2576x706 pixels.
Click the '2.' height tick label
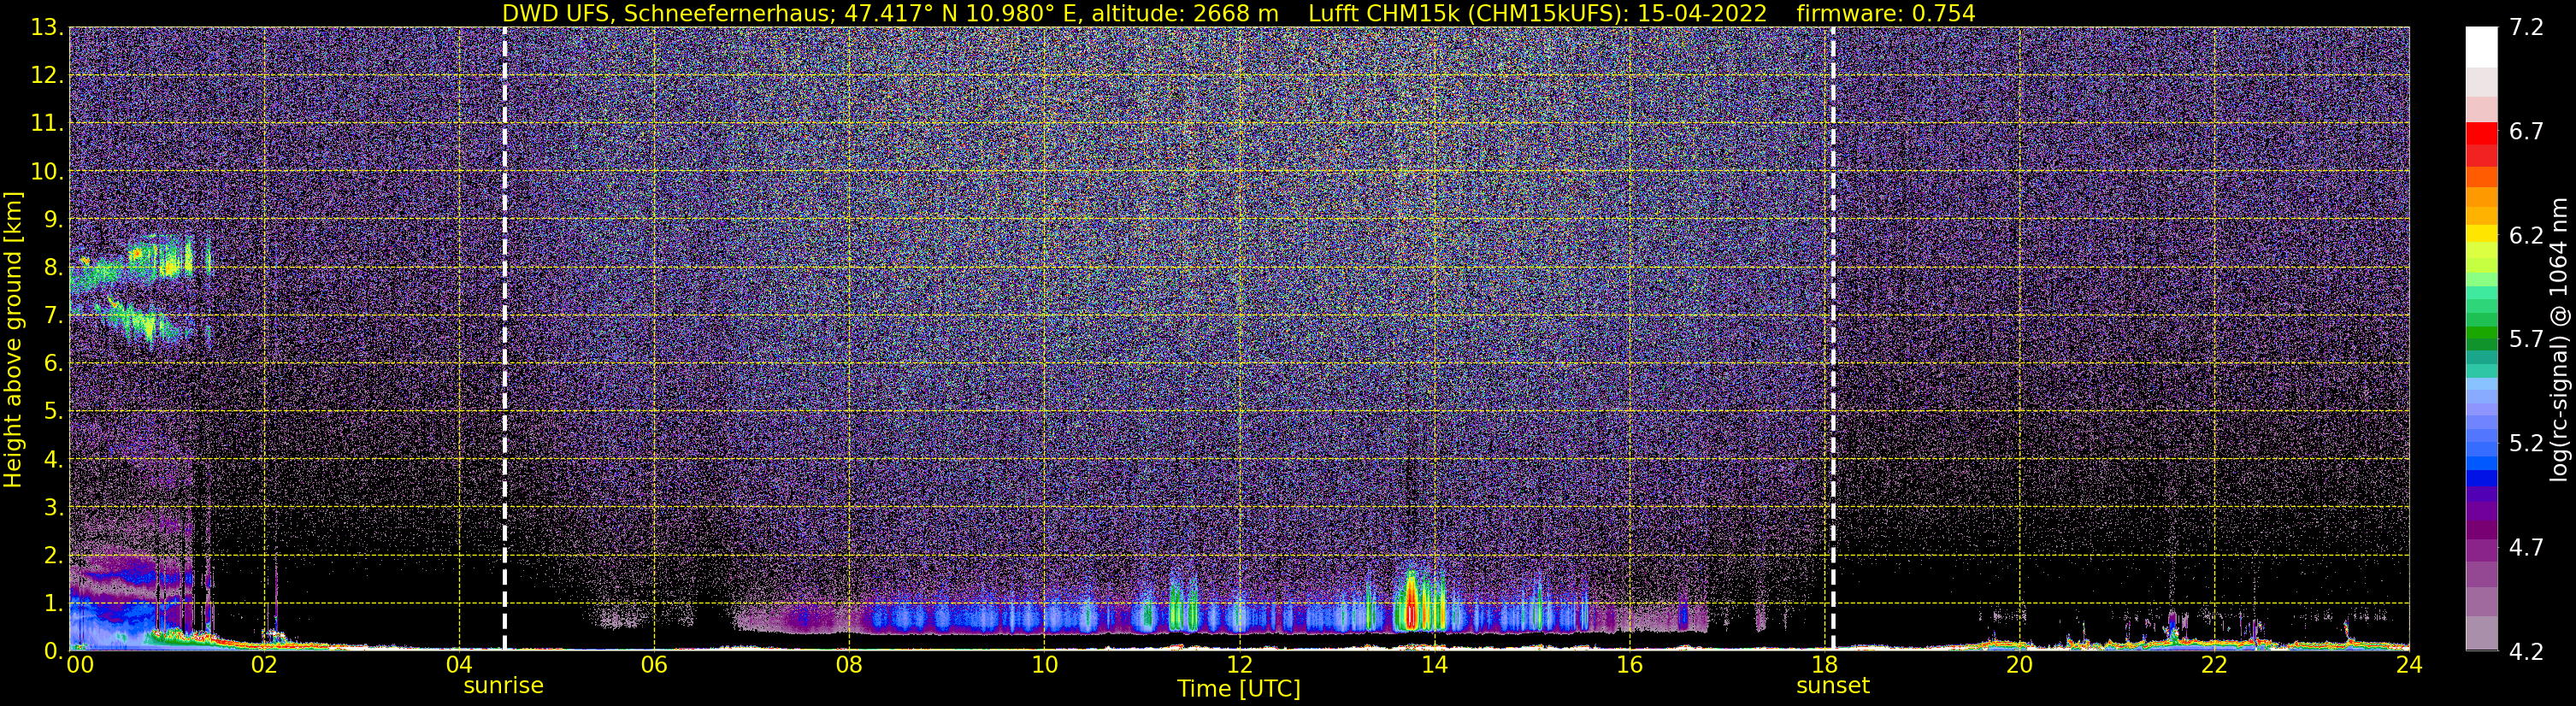53,556
